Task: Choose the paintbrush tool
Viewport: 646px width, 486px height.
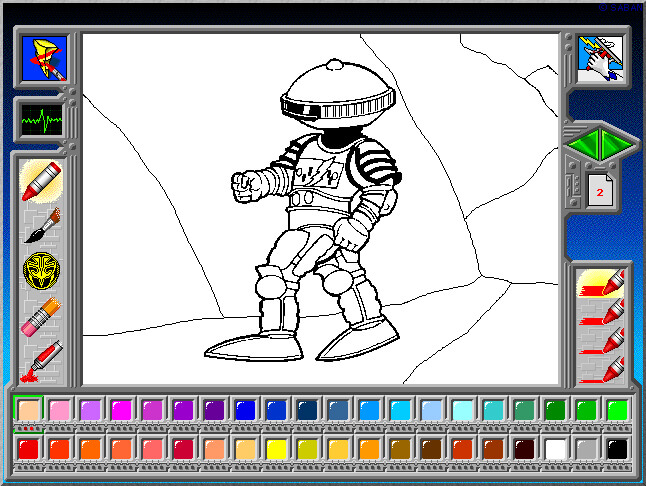Action: click(43, 226)
